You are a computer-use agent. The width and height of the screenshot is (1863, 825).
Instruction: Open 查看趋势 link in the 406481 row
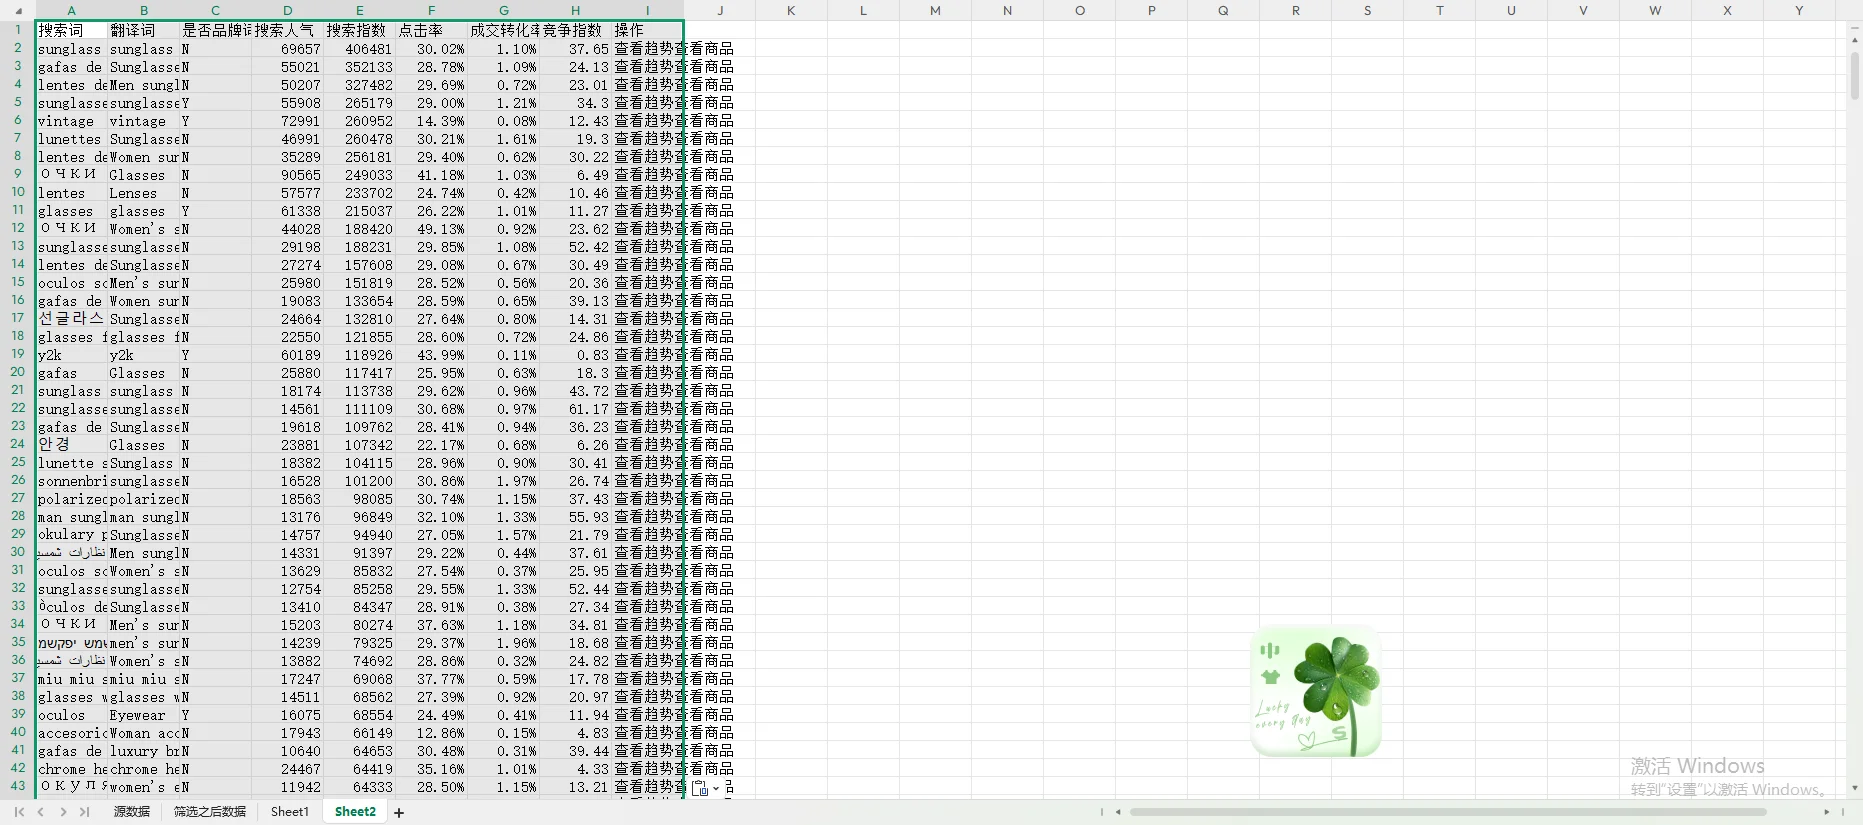[x=644, y=49]
